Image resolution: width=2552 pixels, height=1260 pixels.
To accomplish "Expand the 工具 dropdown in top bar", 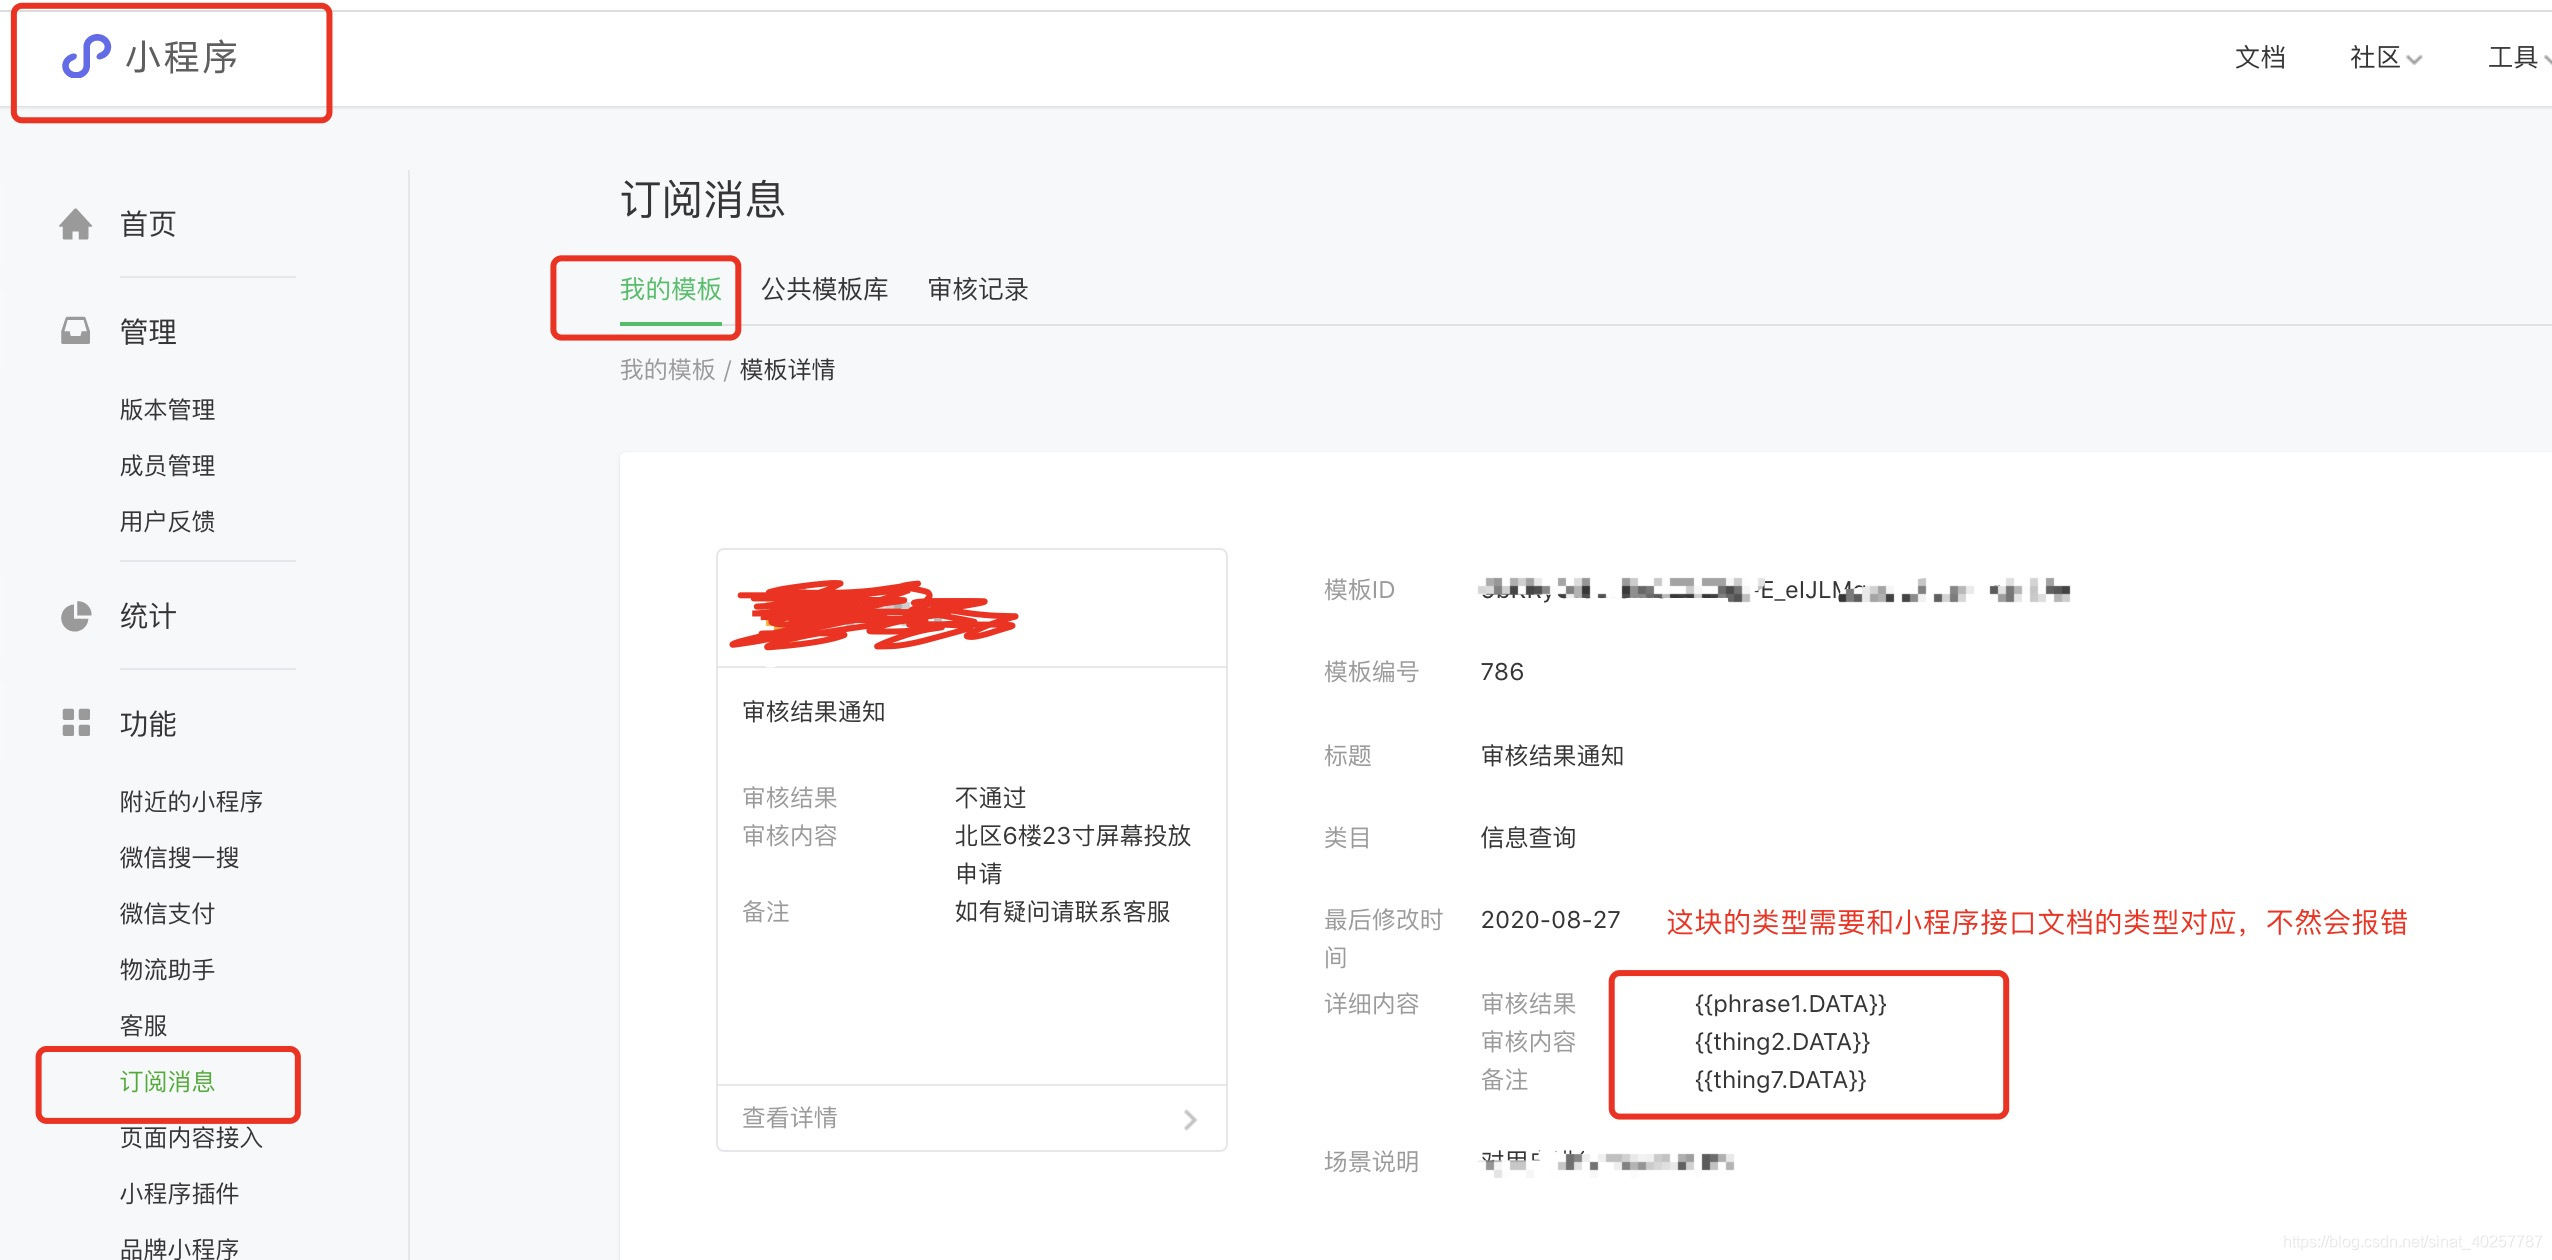I will pos(2519,58).
